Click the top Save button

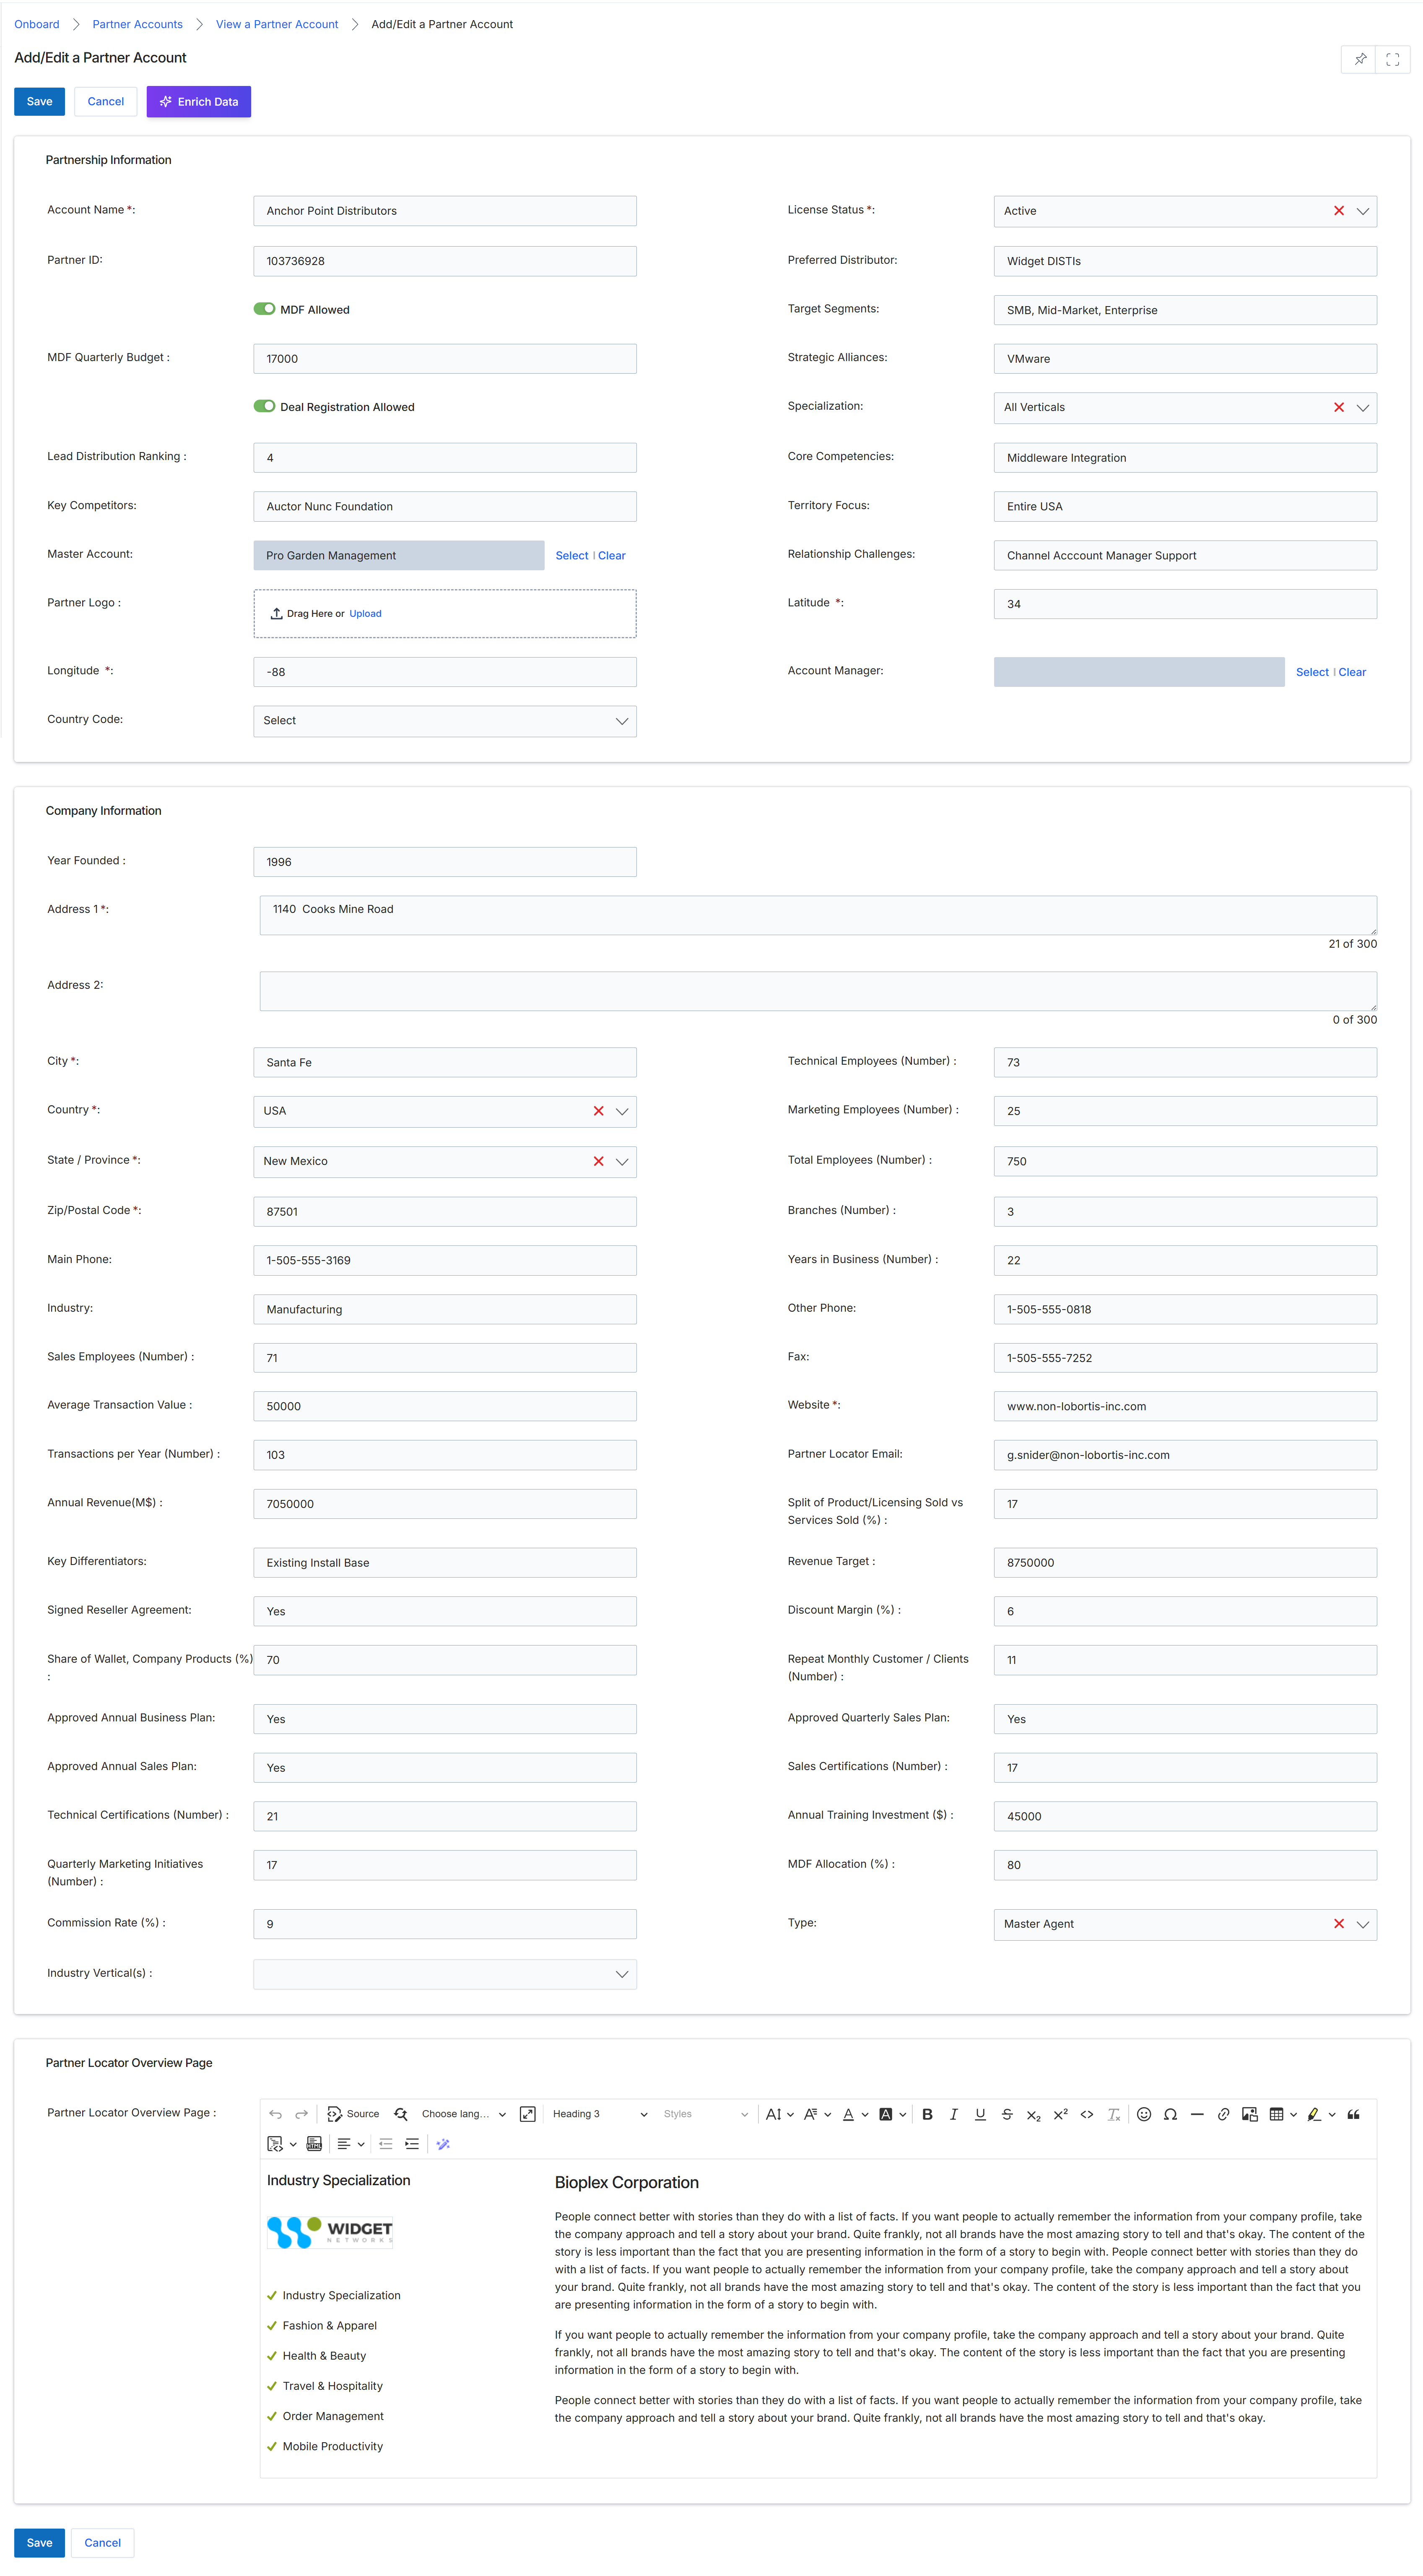[x=39, y=101]
